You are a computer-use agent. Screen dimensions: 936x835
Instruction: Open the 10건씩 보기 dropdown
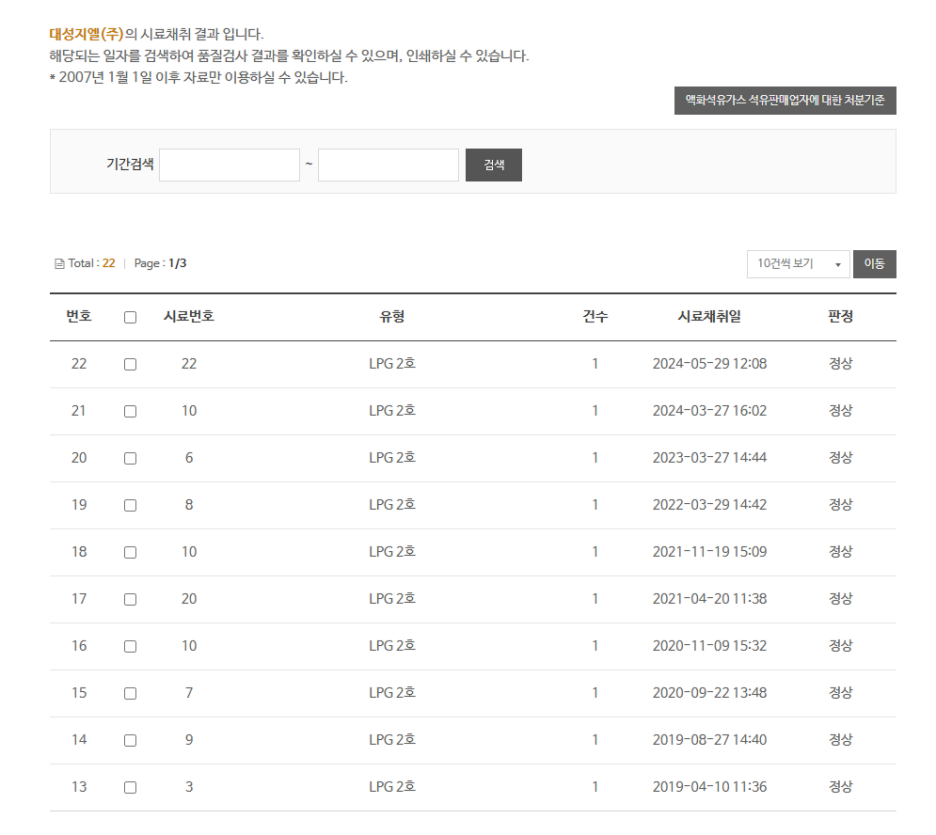tap(799, 264)
